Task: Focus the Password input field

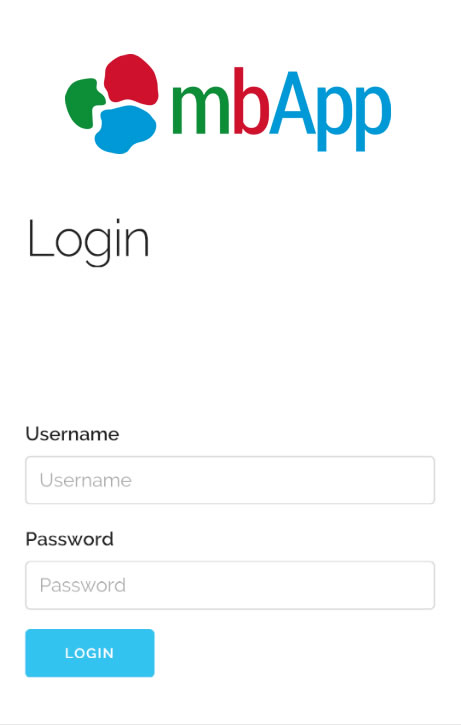Action: (x=230, y=585)
